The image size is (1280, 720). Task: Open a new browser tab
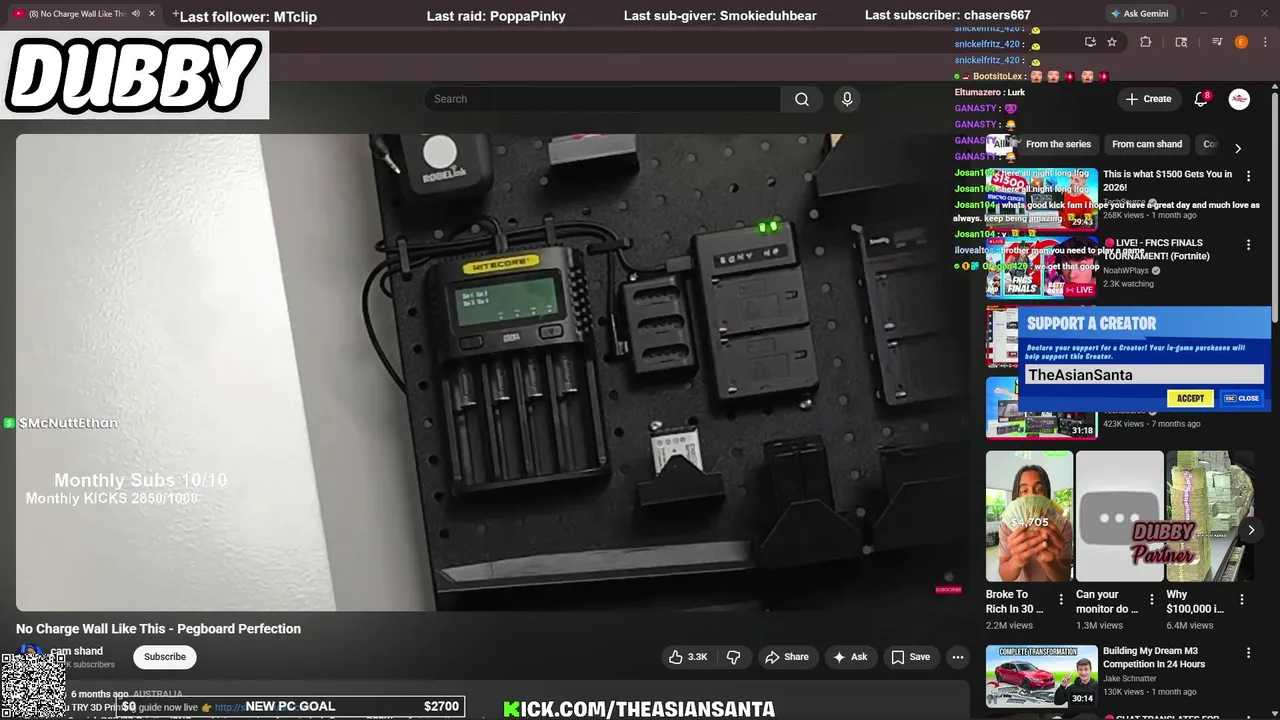pos(175,14)
